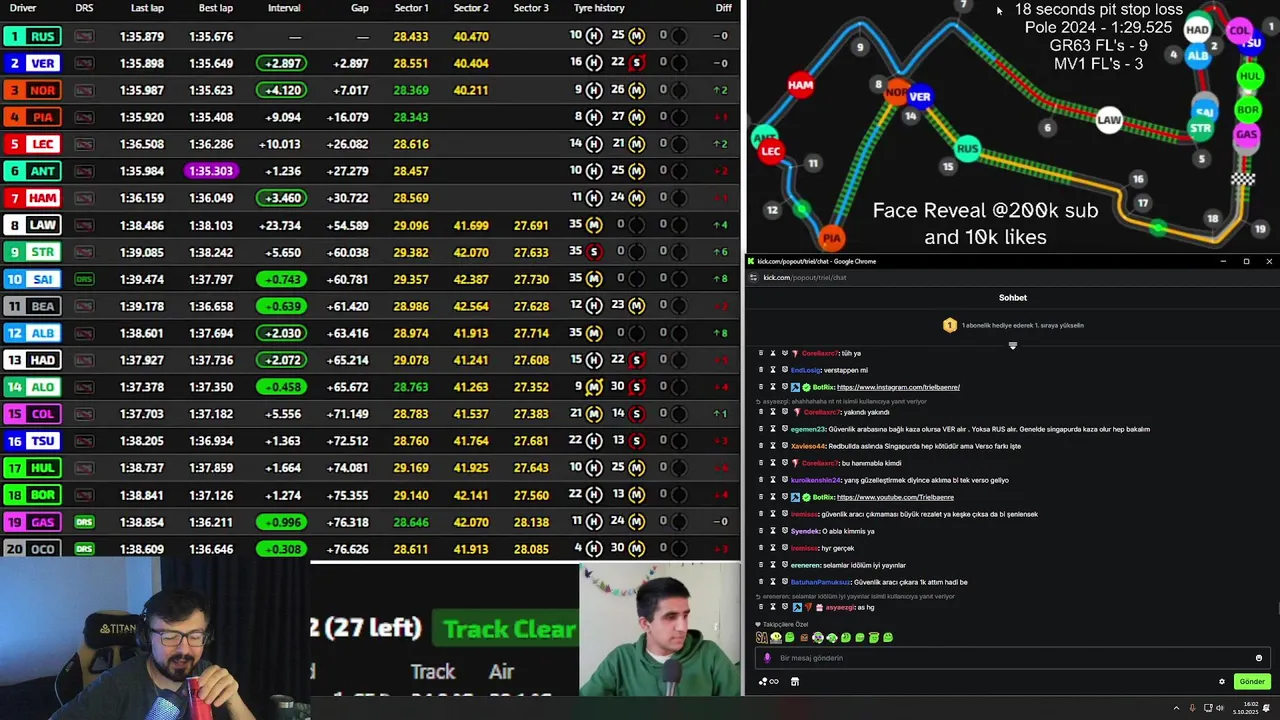Click the DRS indicator for SAI
Viewport: 1280px width, 720px height.
tap(84, 279)
